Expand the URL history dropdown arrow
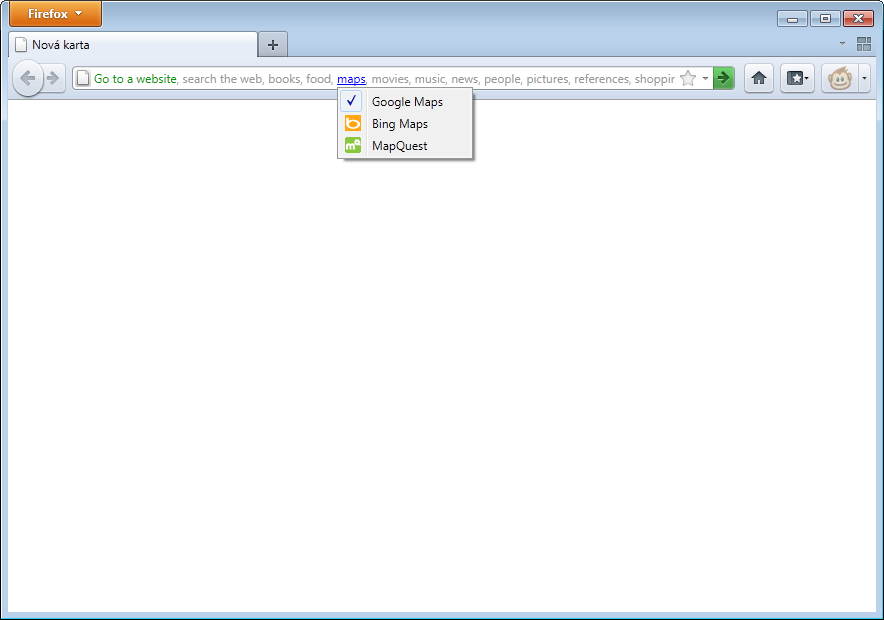Viewport: 884px width, 620px height. [705, 78]
